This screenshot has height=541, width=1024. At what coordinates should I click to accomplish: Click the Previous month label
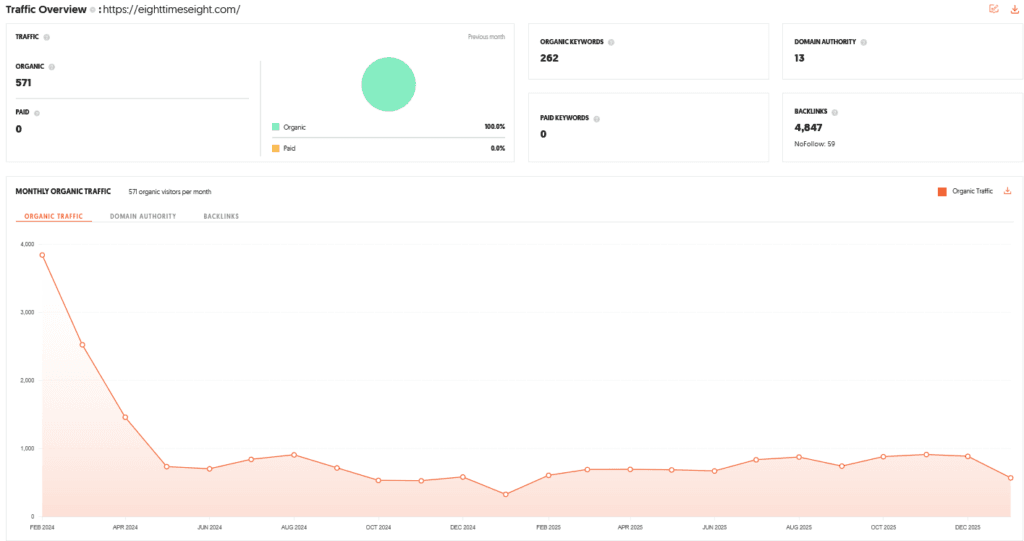(x=487, y=37)
